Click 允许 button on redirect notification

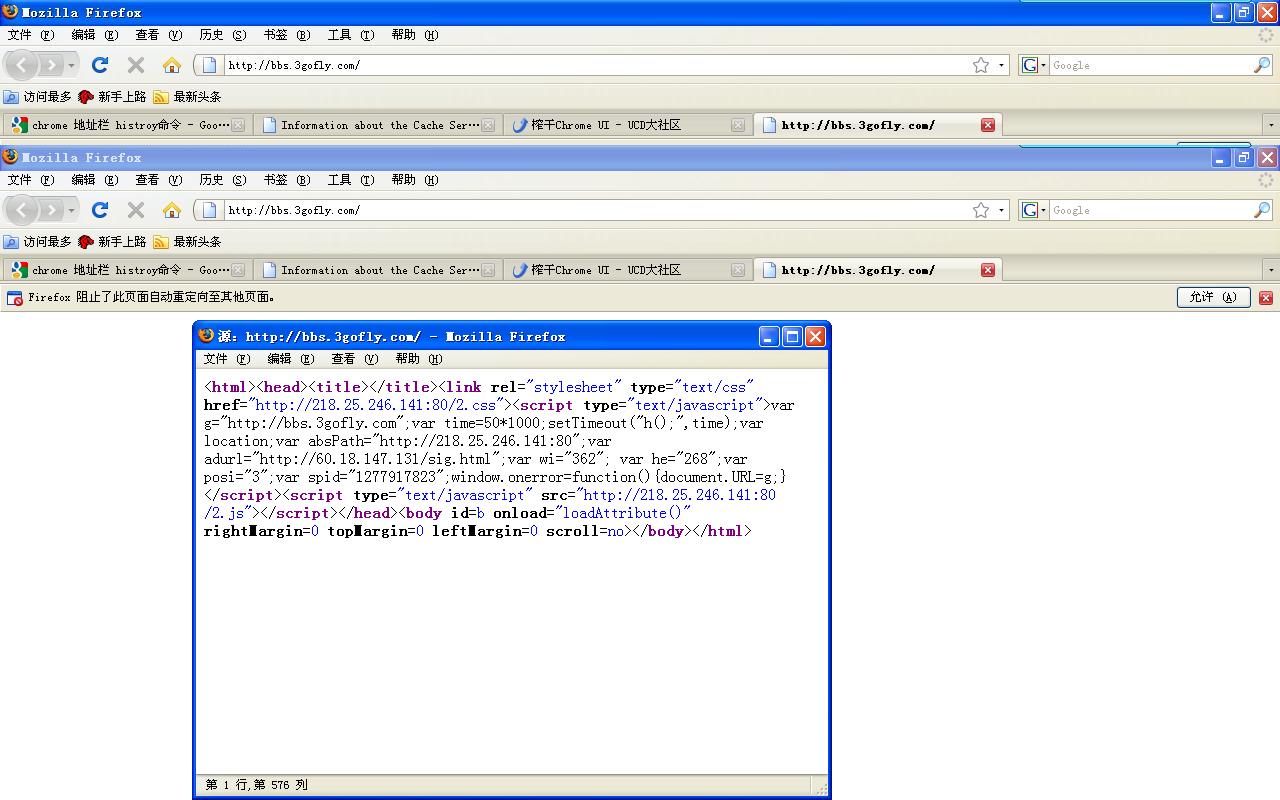[x=1213, y=297]
